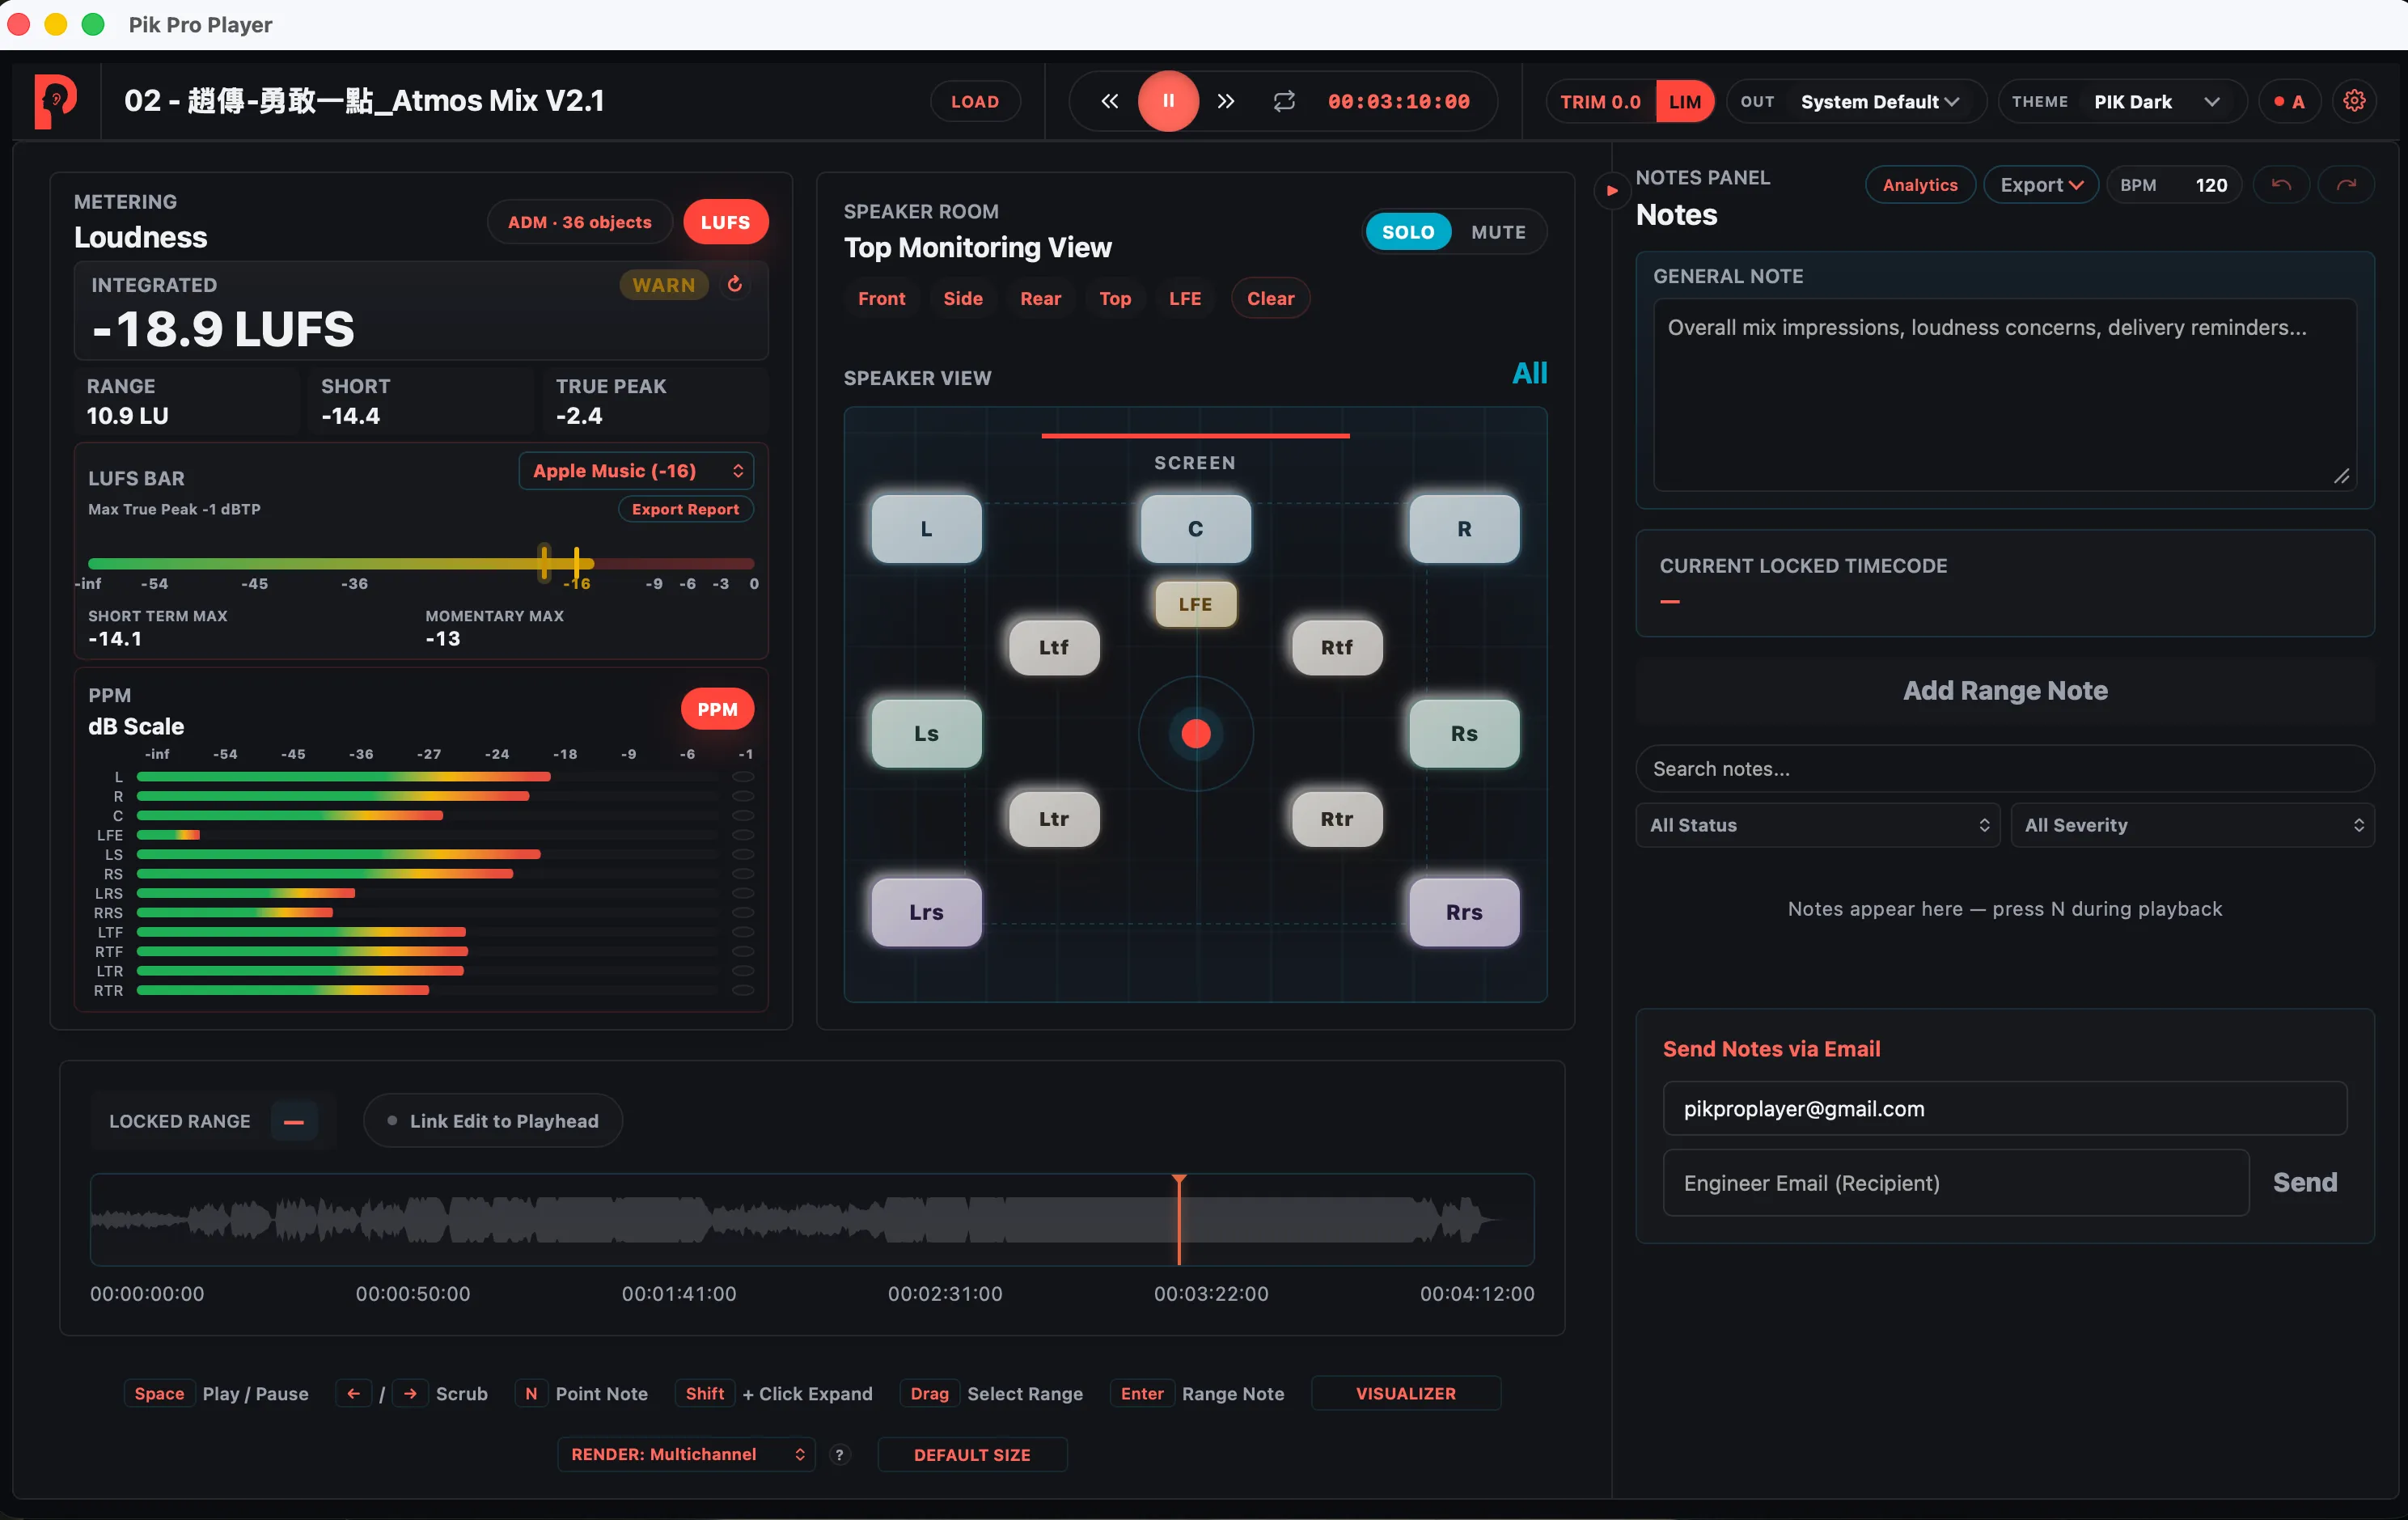Enable SOLO mode in Speaker Room
Screen dimensions: 2408x1520
point(1408,232)
